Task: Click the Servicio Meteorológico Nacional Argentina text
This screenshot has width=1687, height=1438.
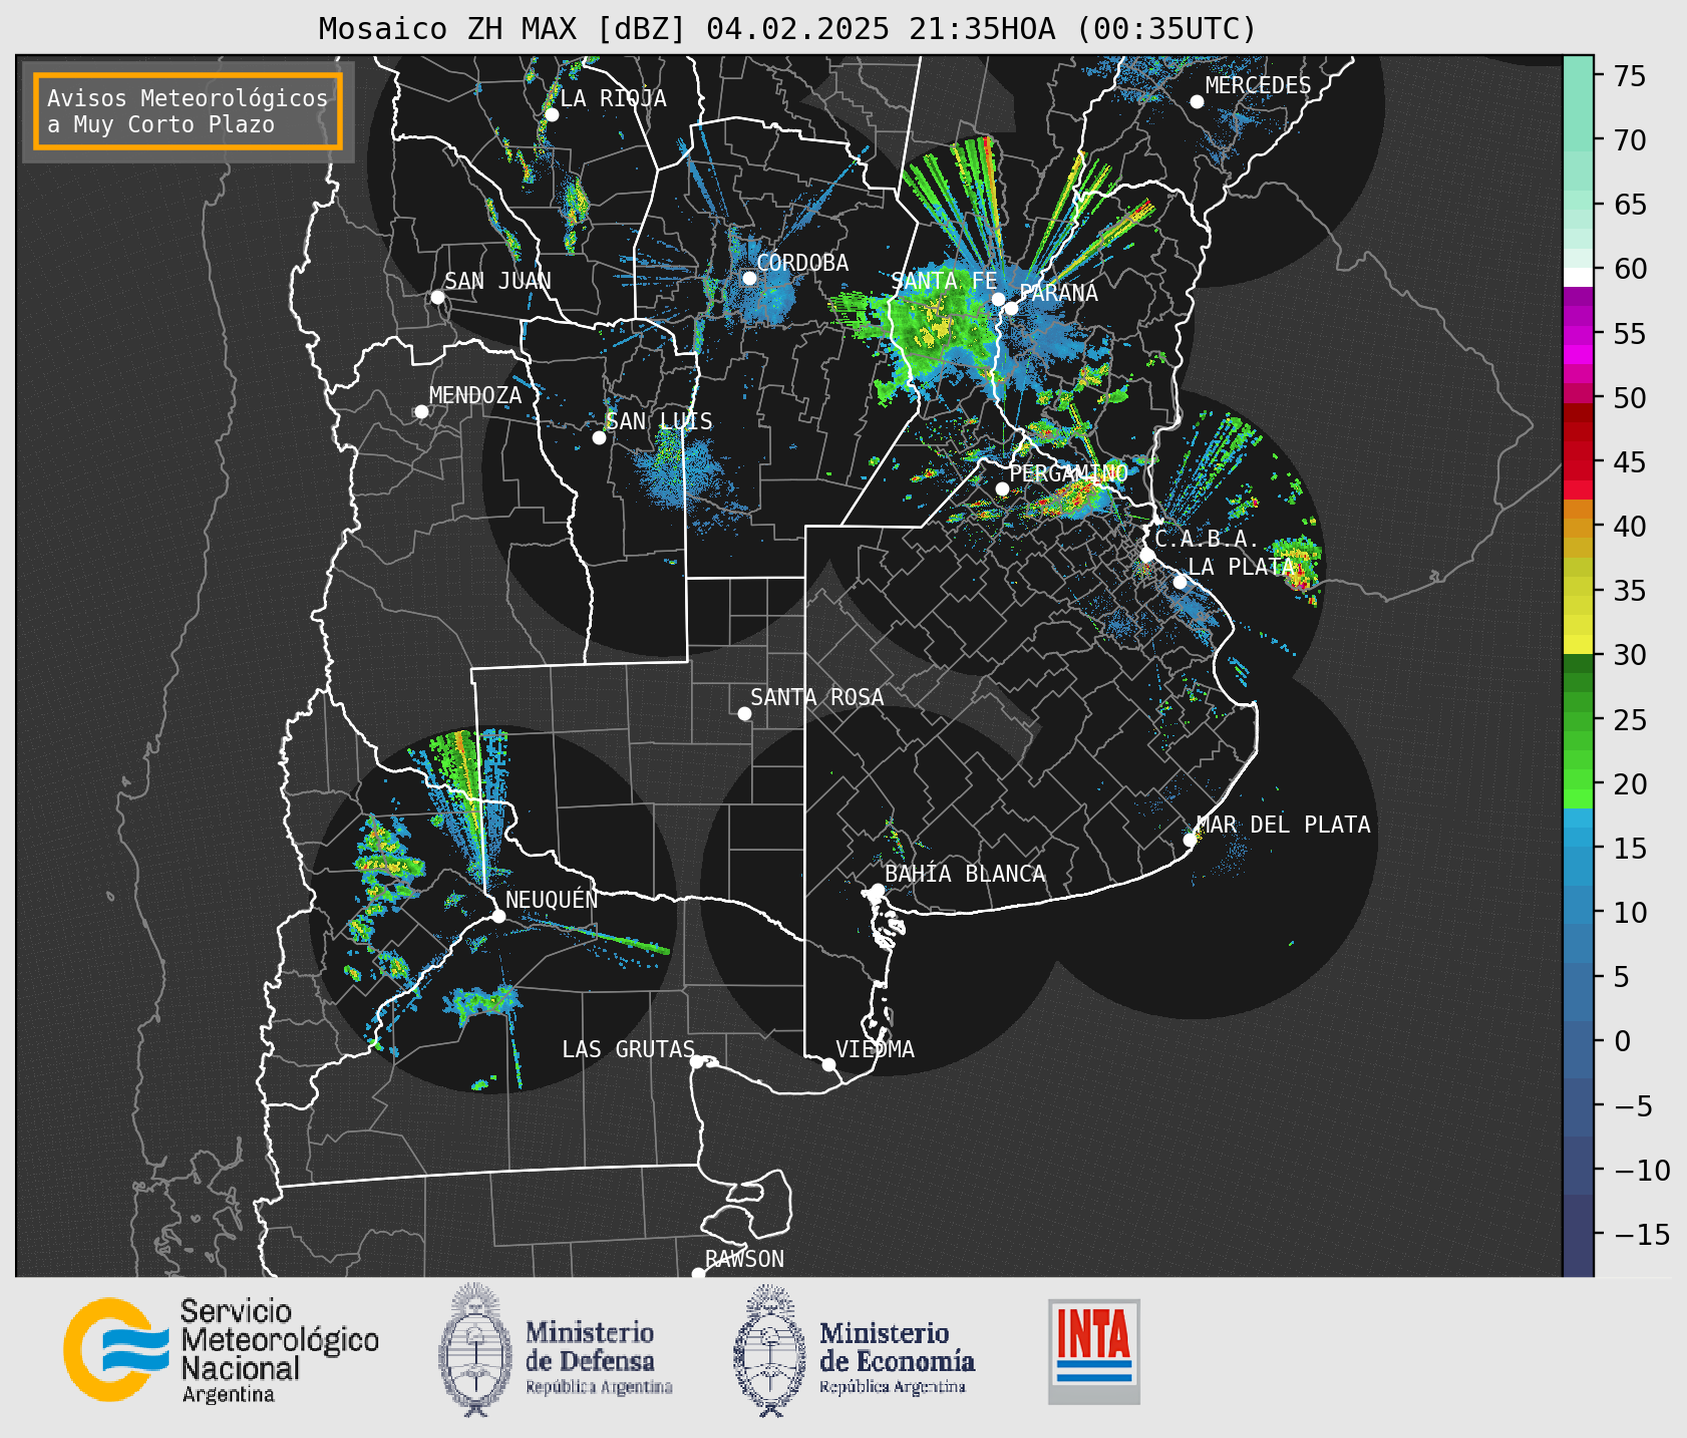Action: (x=280, y=1351)
